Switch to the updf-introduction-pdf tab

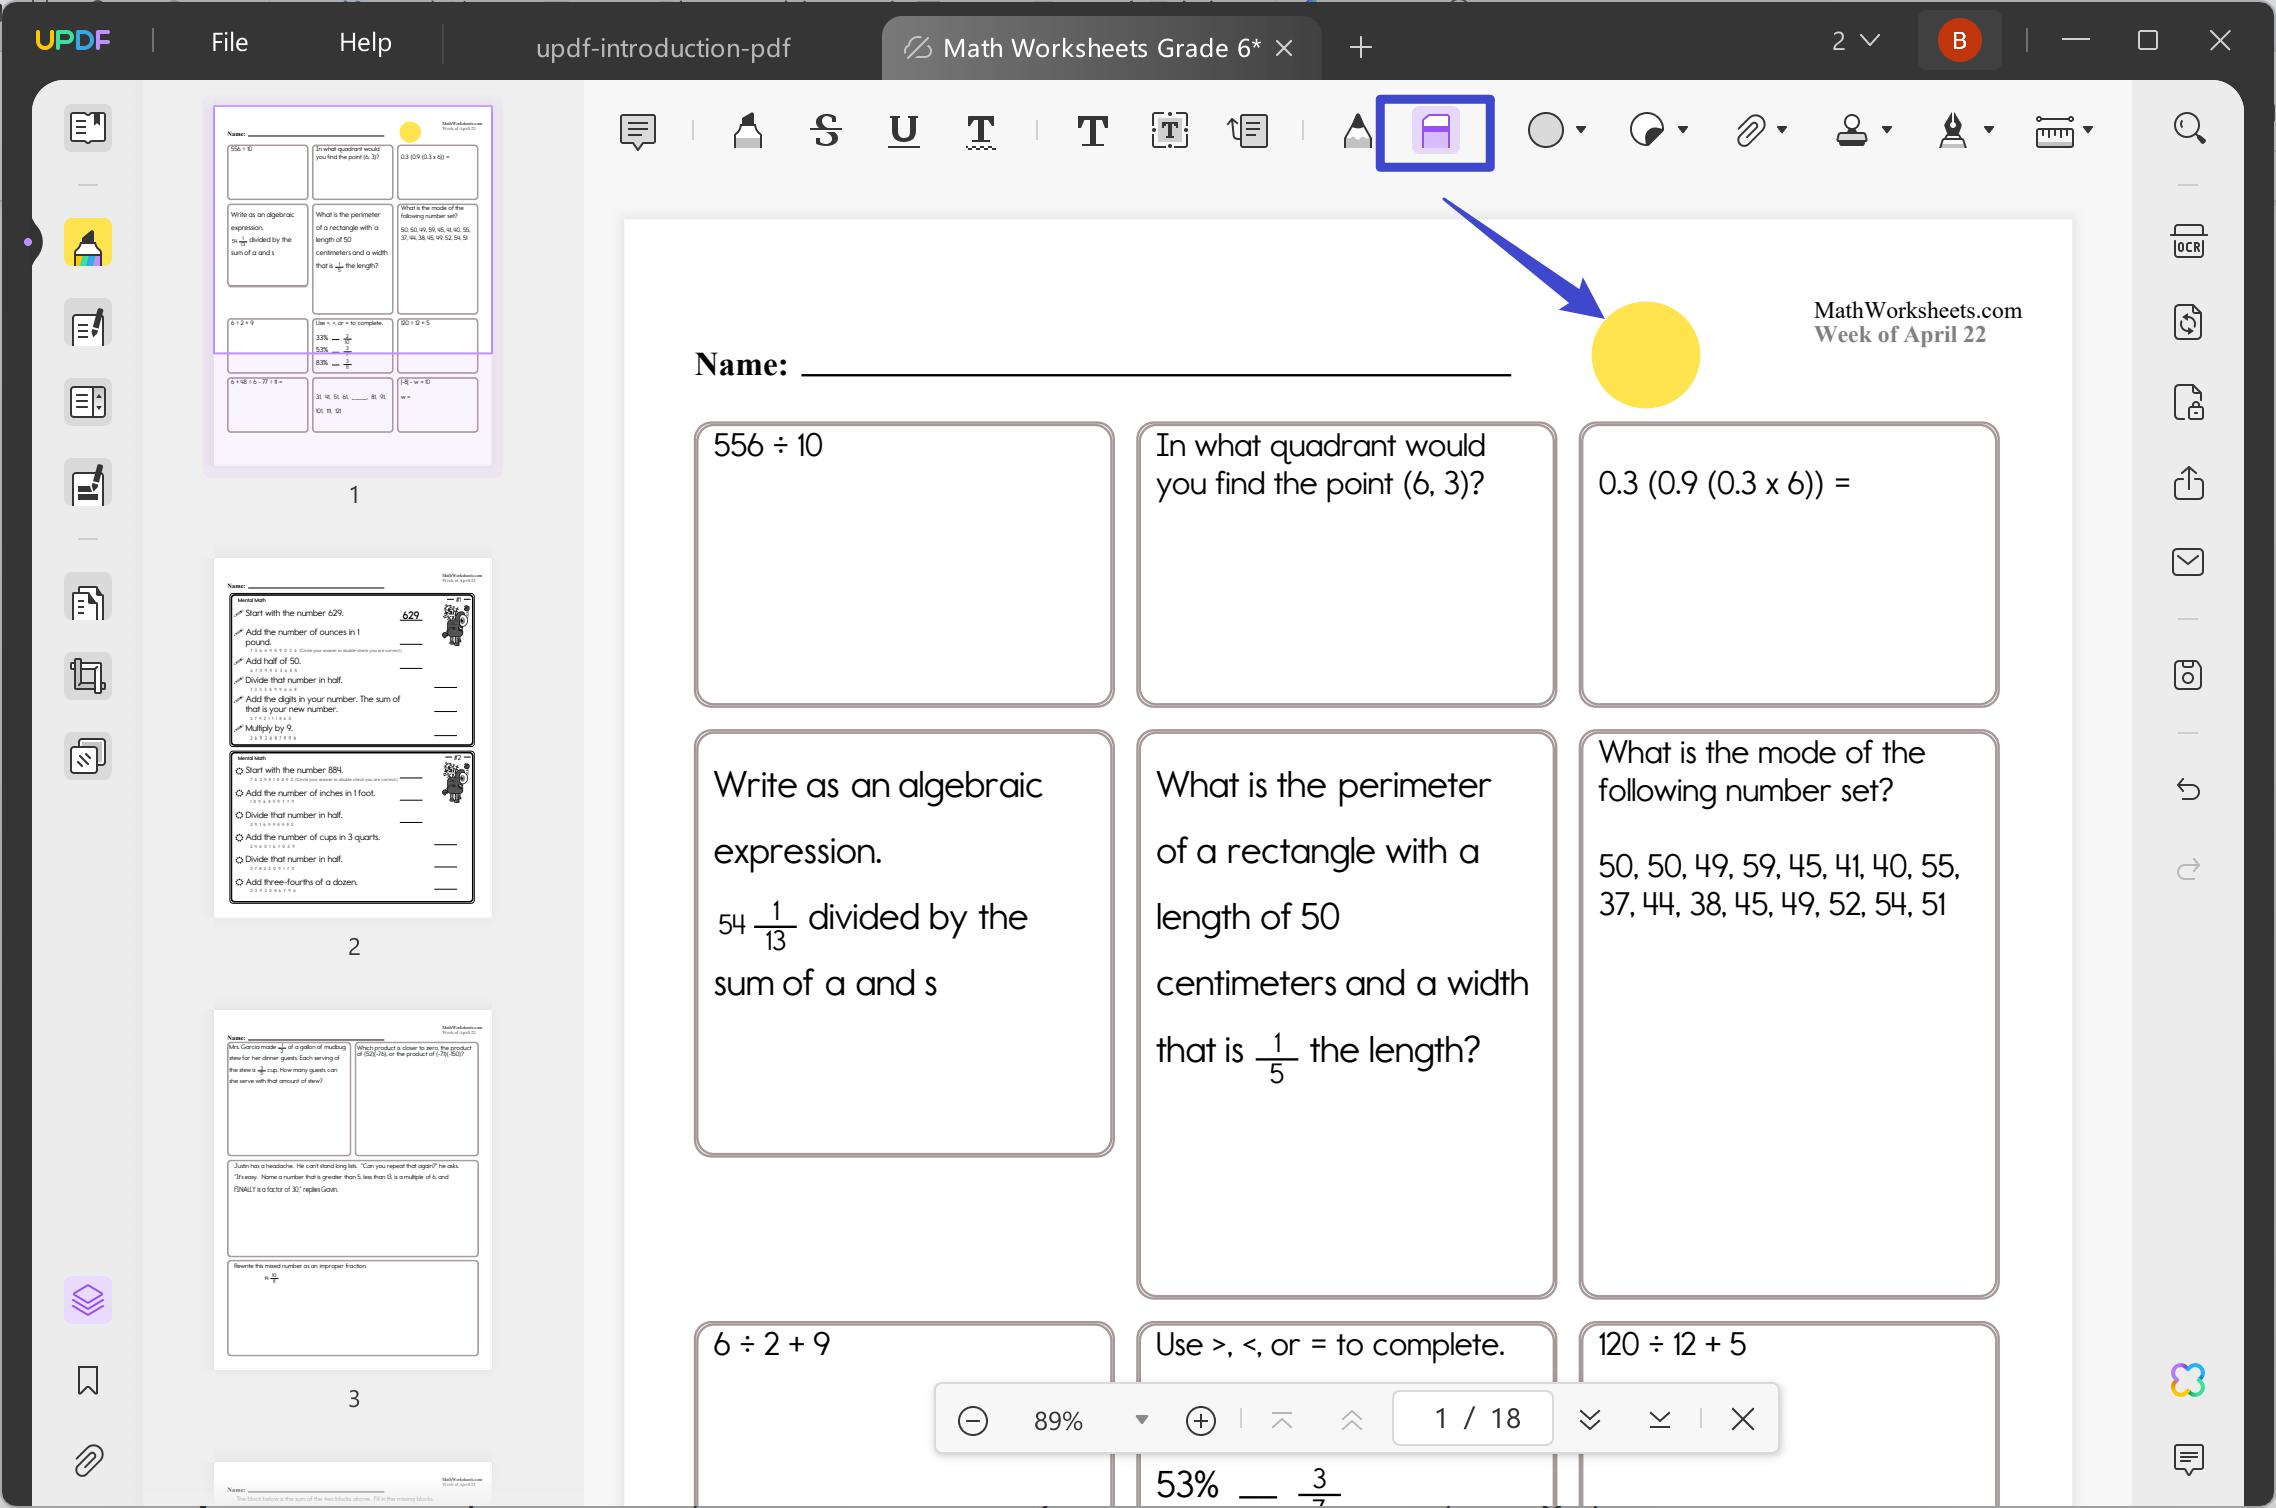tap(664, 47)
